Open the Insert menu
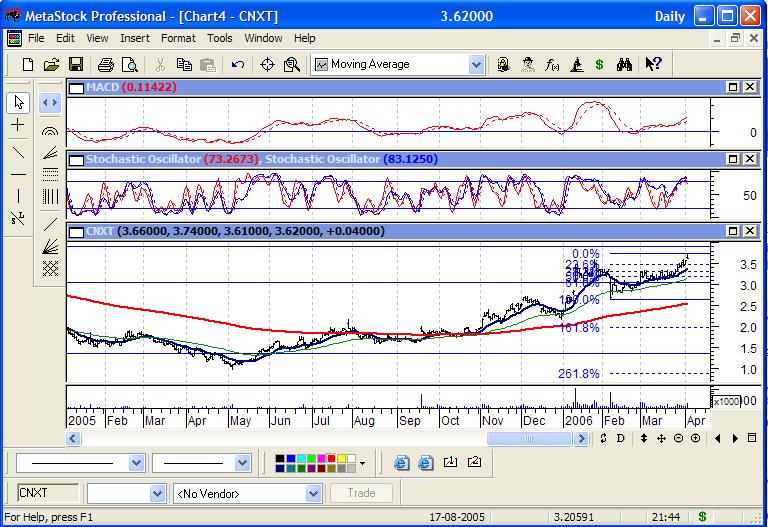Image resolution: width=768 pixels, height=527 pixels. pos(135,38)
